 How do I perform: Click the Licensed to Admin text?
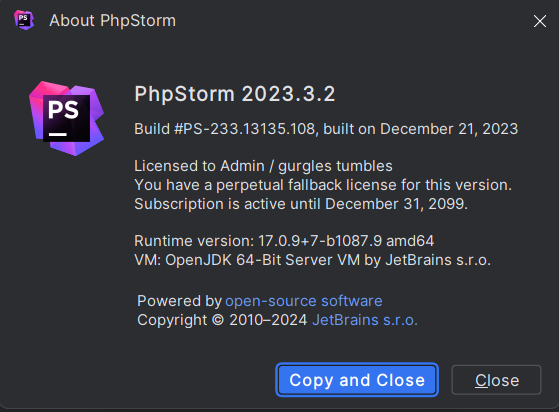(199, 166)
